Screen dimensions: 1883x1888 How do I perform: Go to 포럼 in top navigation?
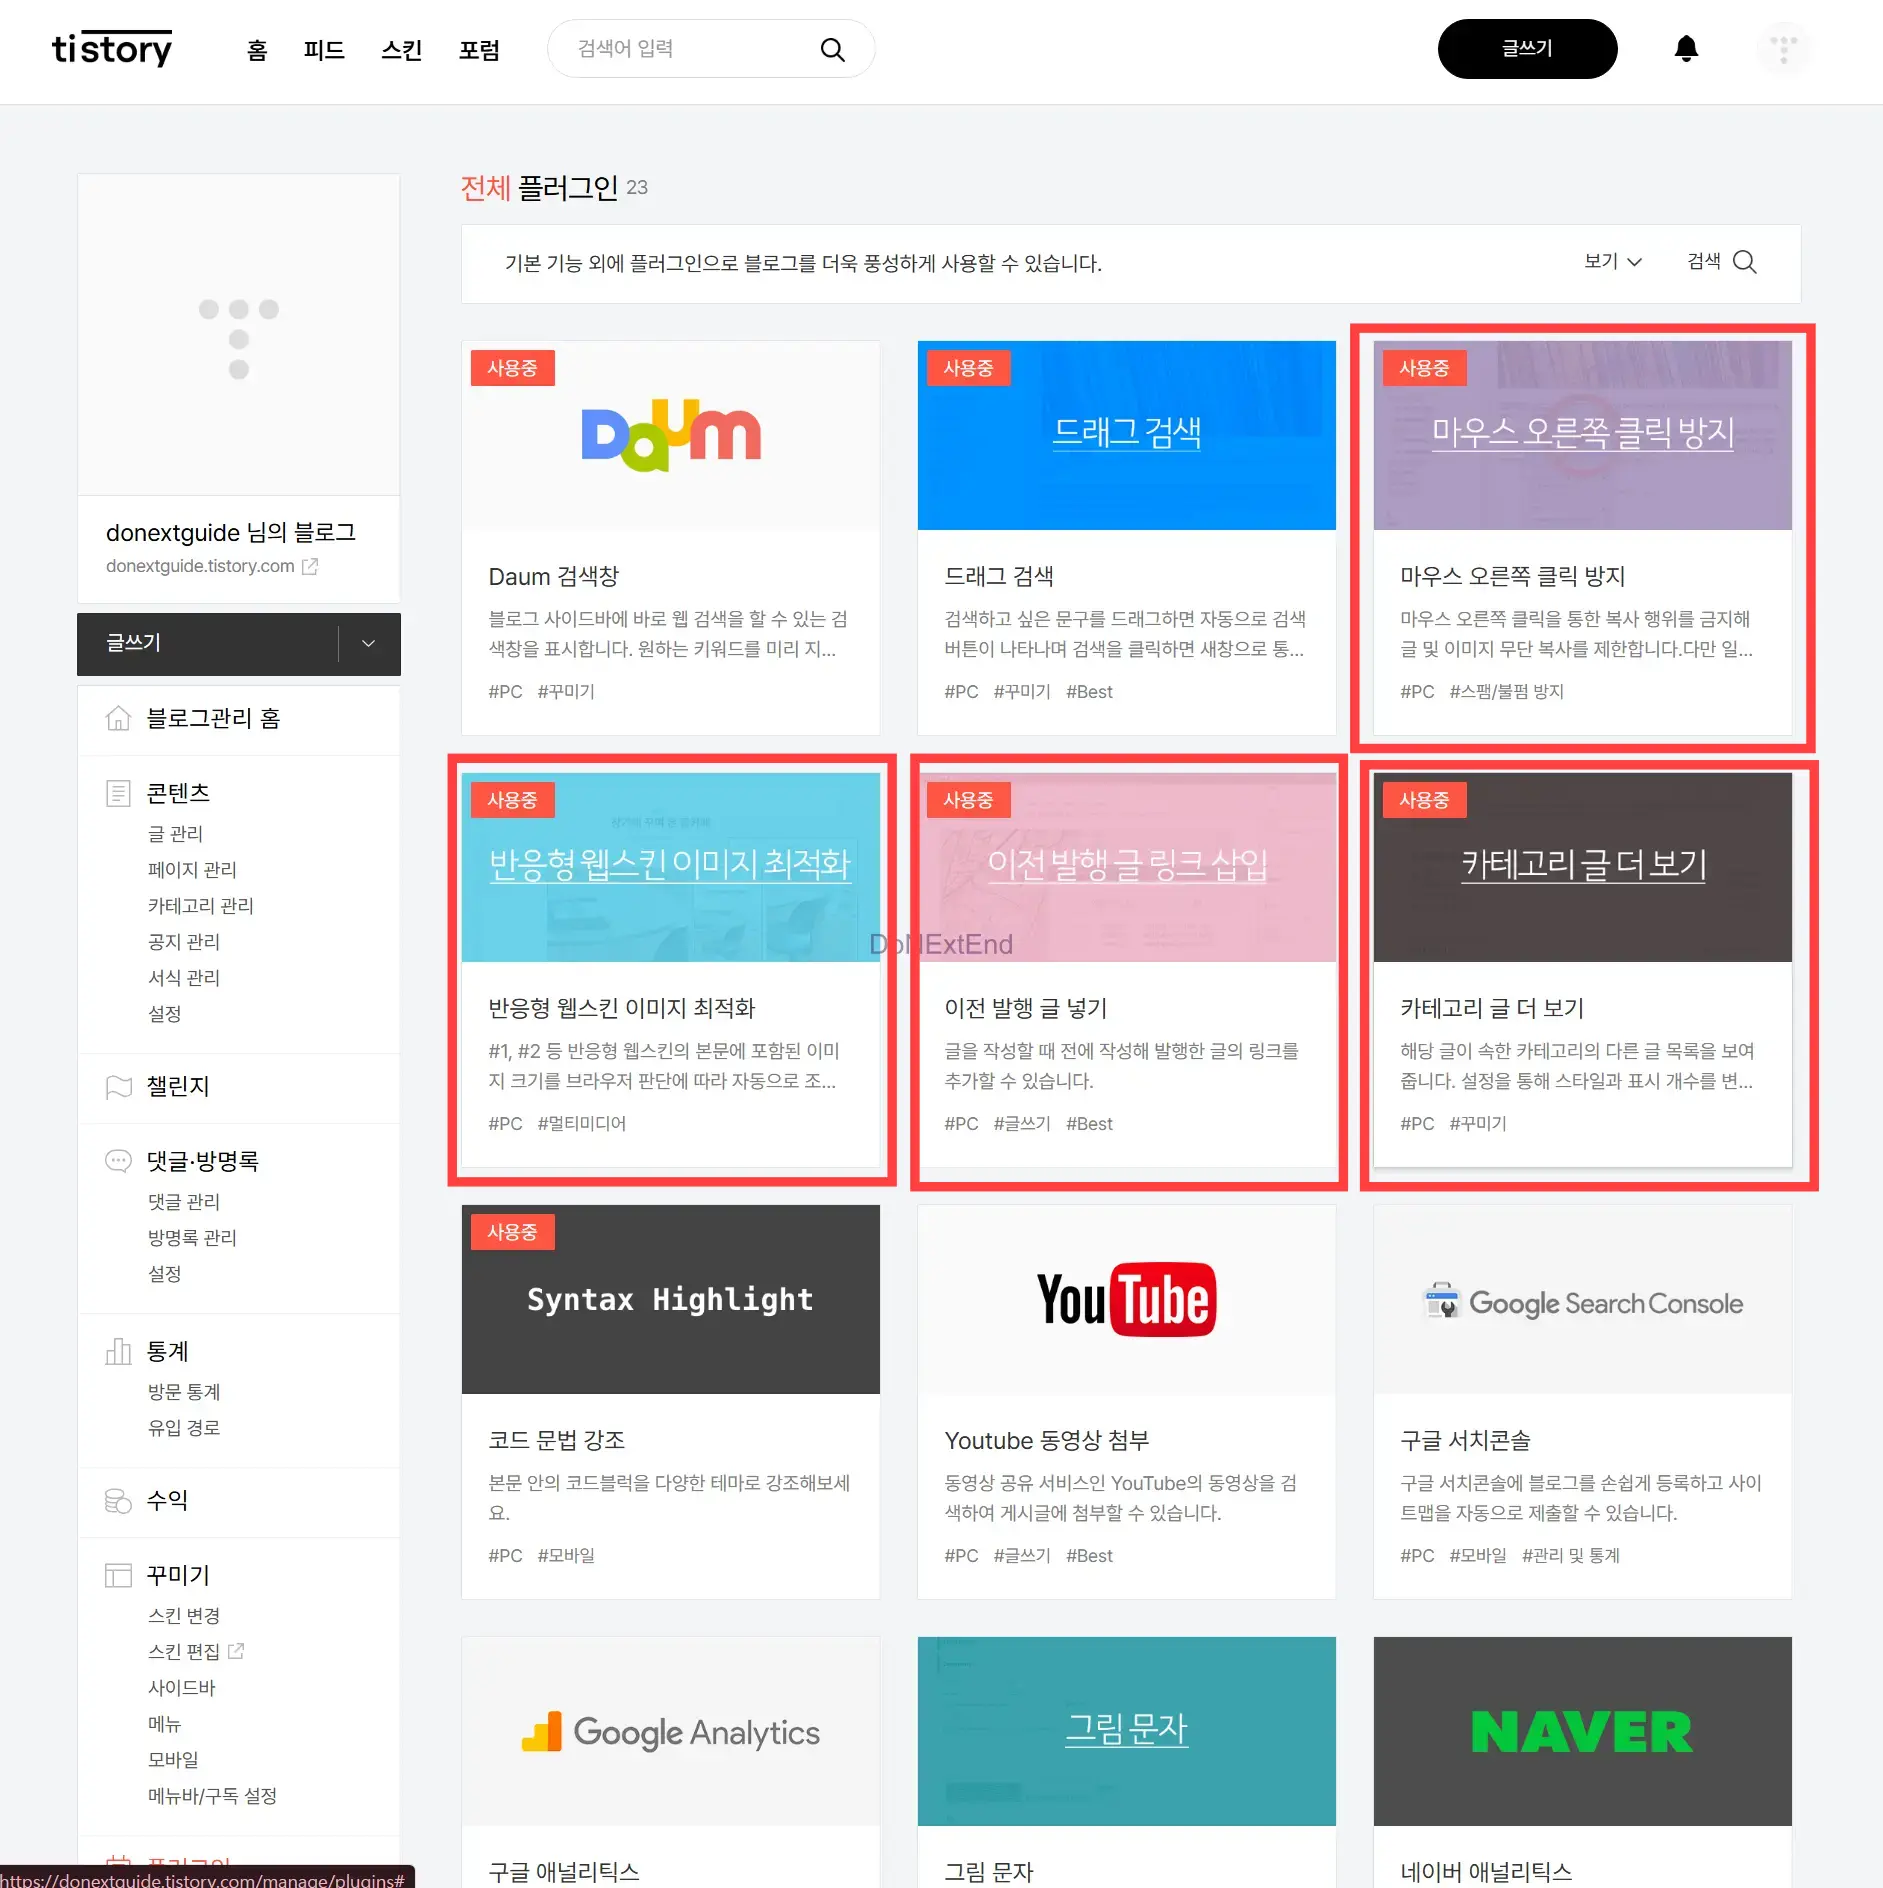(x=479, y=50)
